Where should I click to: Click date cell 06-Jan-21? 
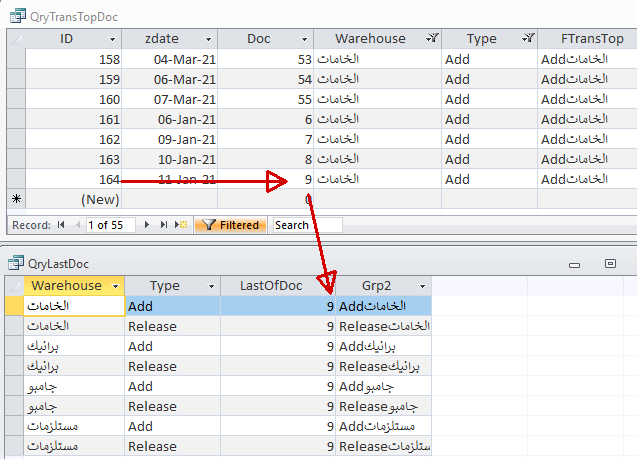[x=169, y=119]
